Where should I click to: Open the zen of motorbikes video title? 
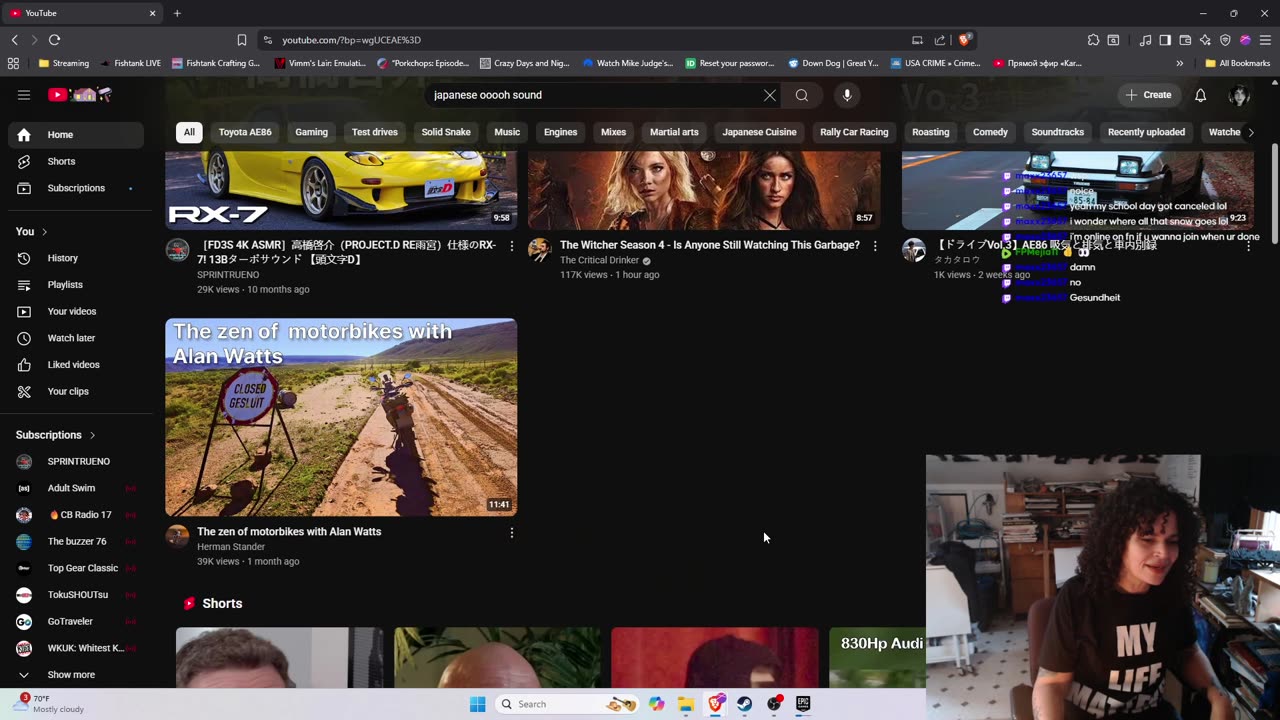pyautogui.click(x=289, y=532)
